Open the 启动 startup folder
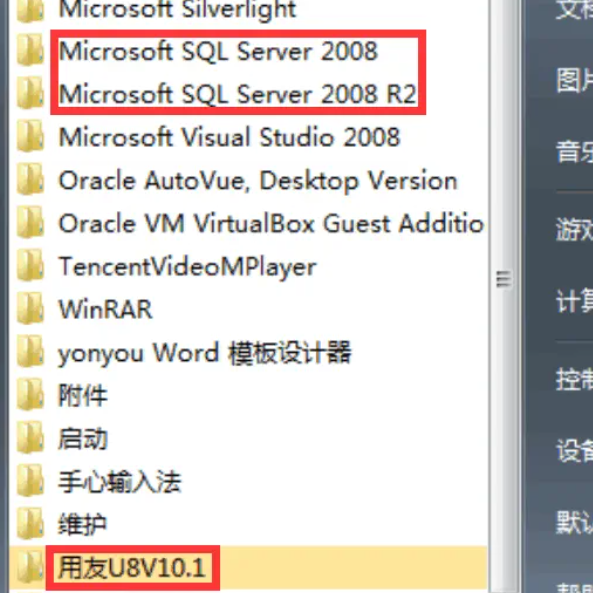593x593 pixels. [83, 439]
